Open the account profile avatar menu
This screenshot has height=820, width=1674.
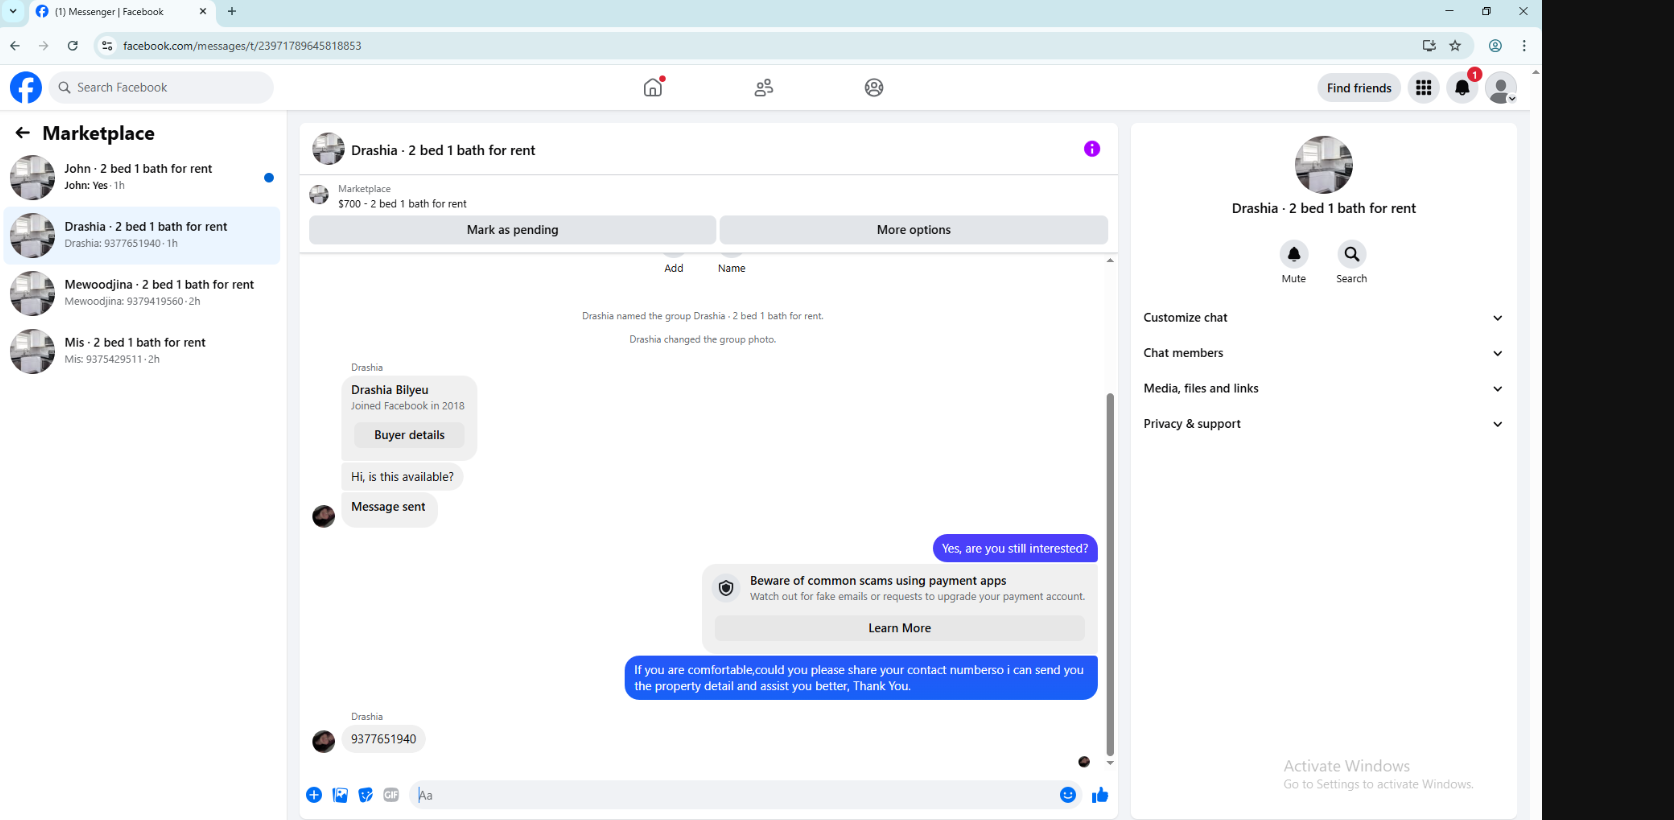click(1500, 88)
